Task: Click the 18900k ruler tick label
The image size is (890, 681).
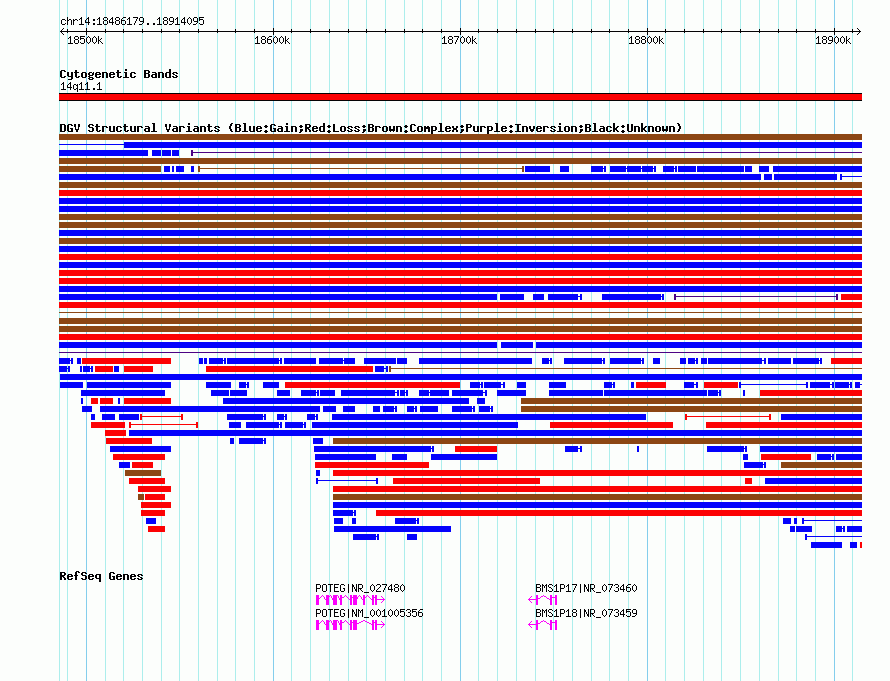Action: coord(833,40)
